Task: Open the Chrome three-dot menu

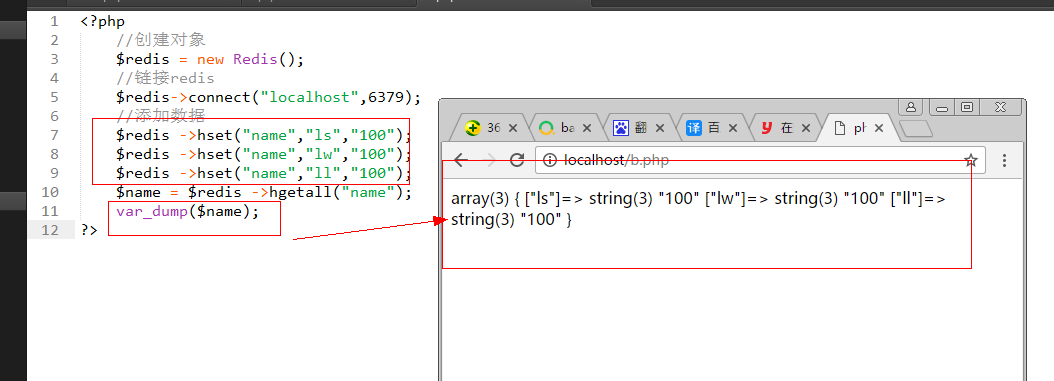Action: coord(1004,160)
